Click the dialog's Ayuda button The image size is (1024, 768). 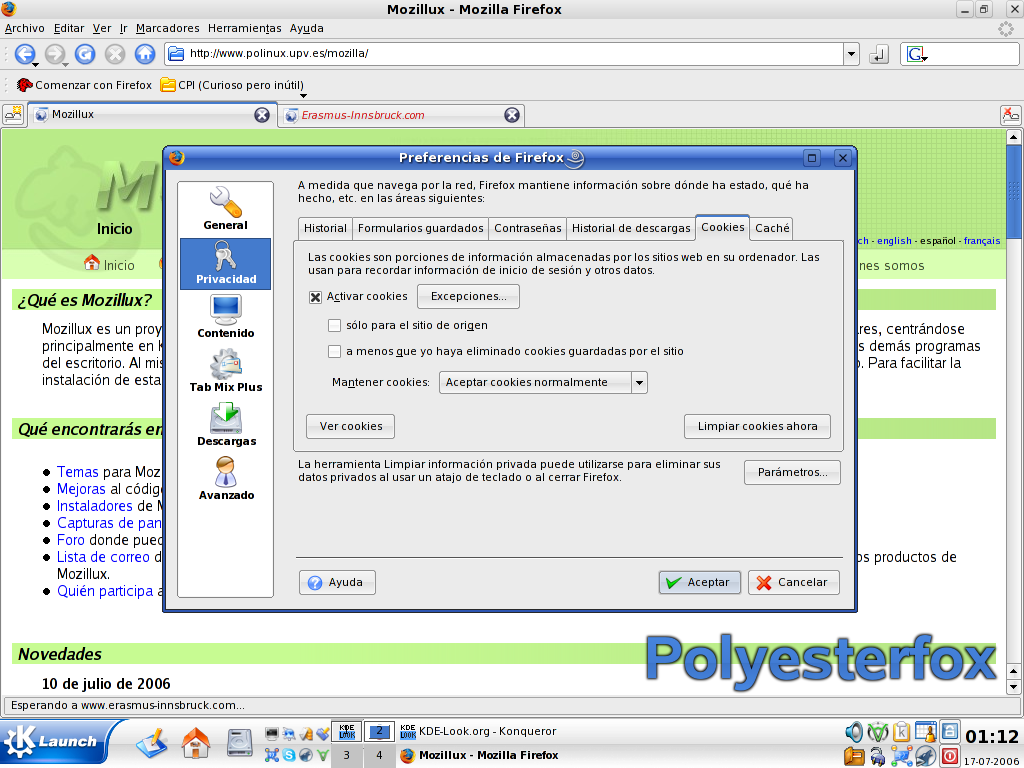tap(337, 583)
